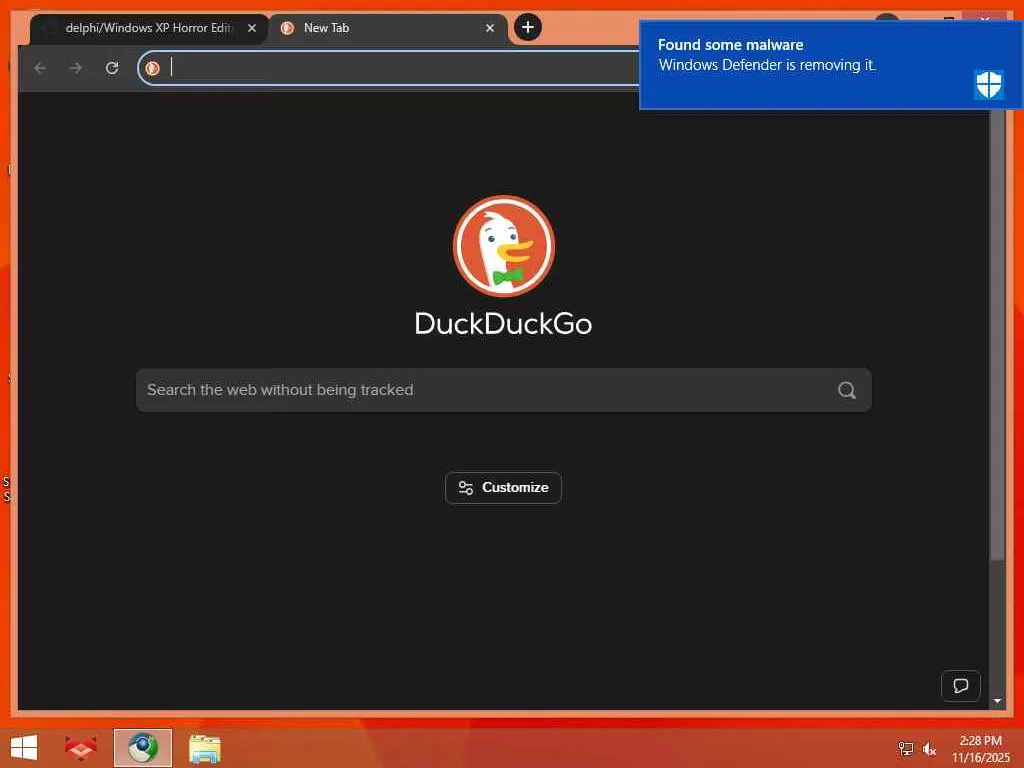This screenshot has width=1024, height=768.
Task: Open the Customize button
Action: (503, 488)
